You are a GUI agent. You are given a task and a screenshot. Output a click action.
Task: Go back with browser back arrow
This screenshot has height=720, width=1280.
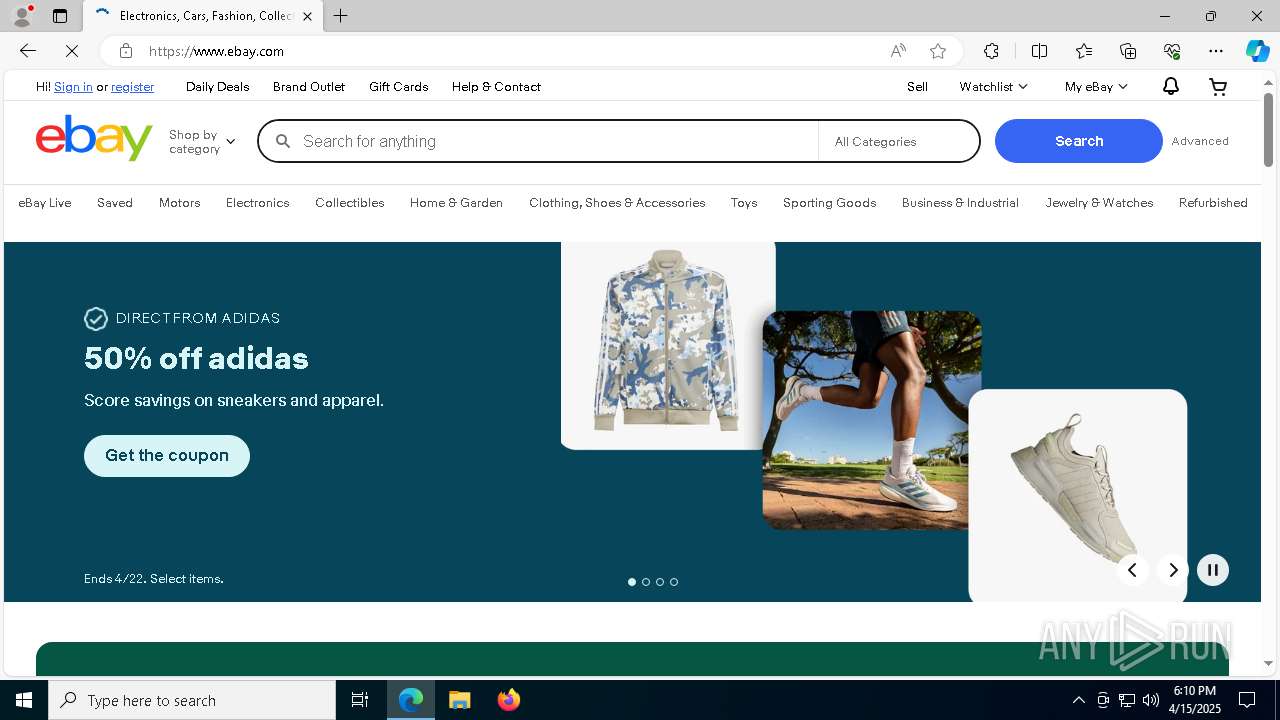(x=28, y=51)
